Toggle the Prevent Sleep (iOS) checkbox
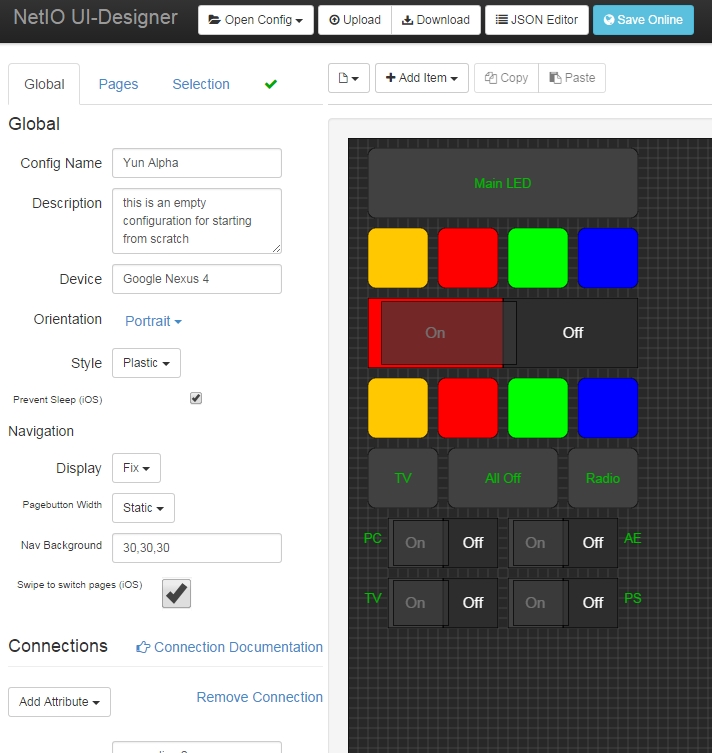 click(196, 398)
